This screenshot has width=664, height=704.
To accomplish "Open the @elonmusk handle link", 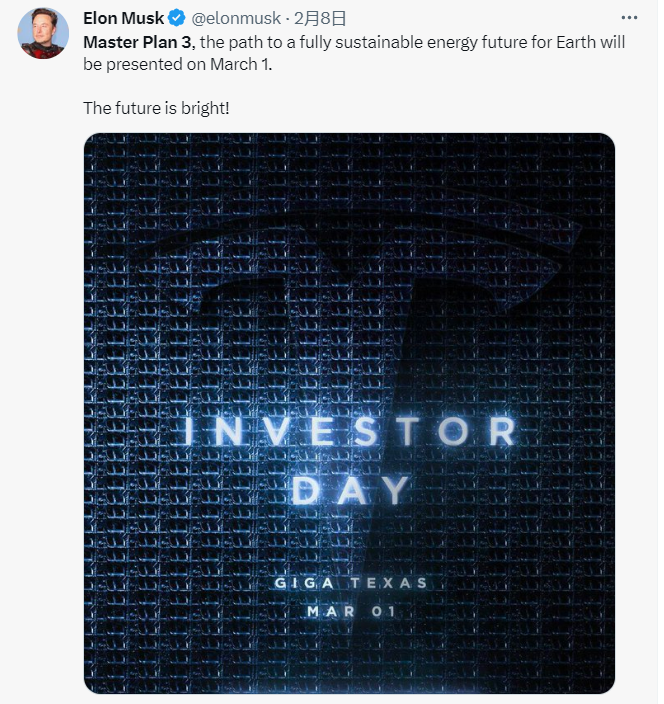I will (236, 18).
